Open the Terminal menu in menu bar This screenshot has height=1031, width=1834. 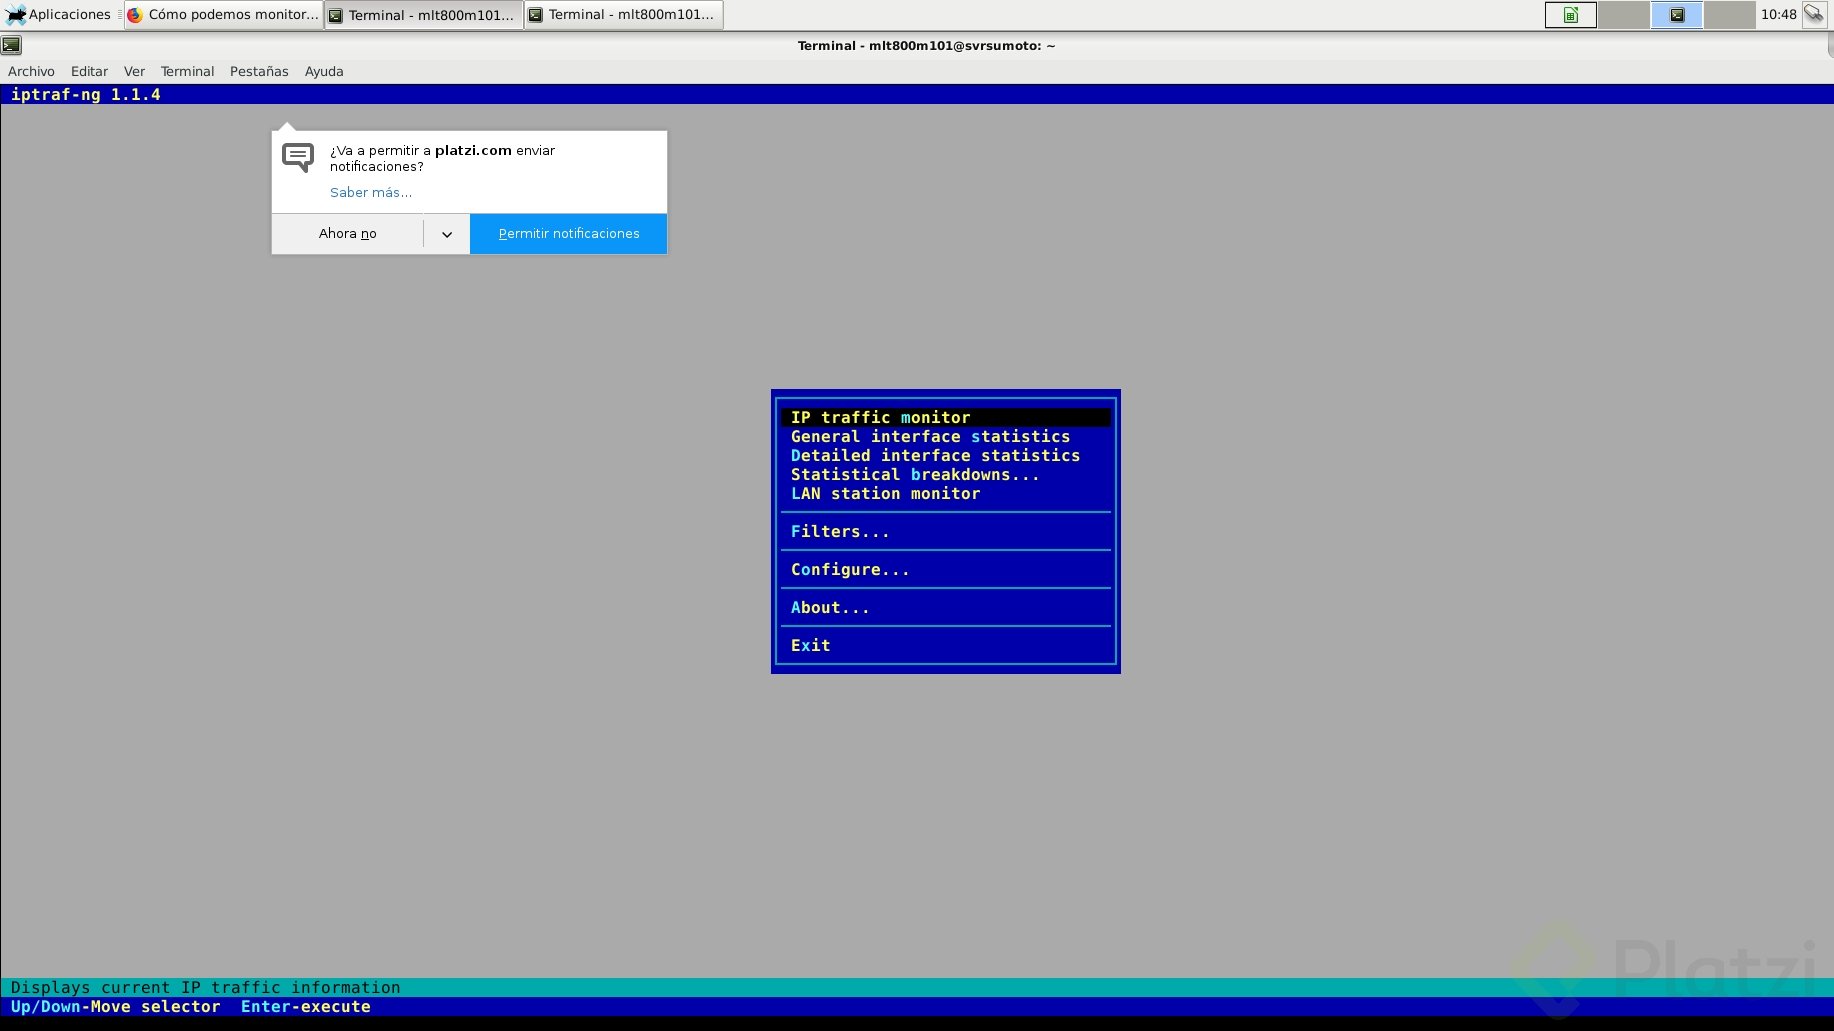[187, 72]
